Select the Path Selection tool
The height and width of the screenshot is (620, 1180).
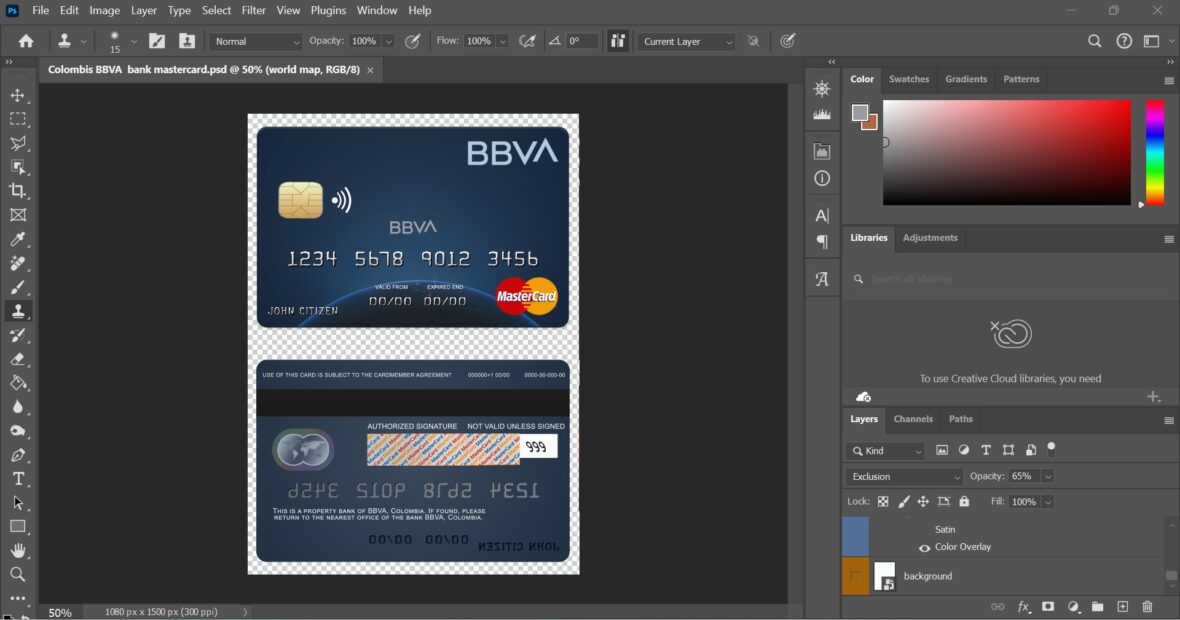[17, 503]
